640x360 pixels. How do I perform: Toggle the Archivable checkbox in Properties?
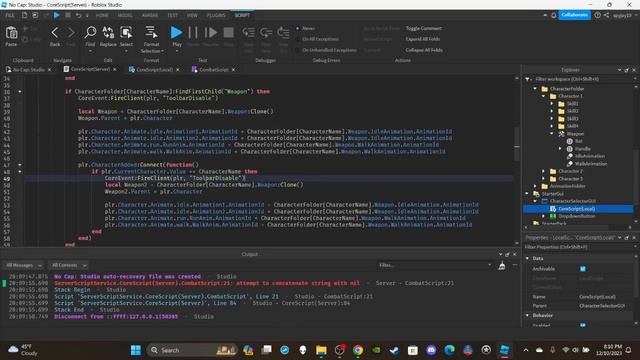coord(583,269)
